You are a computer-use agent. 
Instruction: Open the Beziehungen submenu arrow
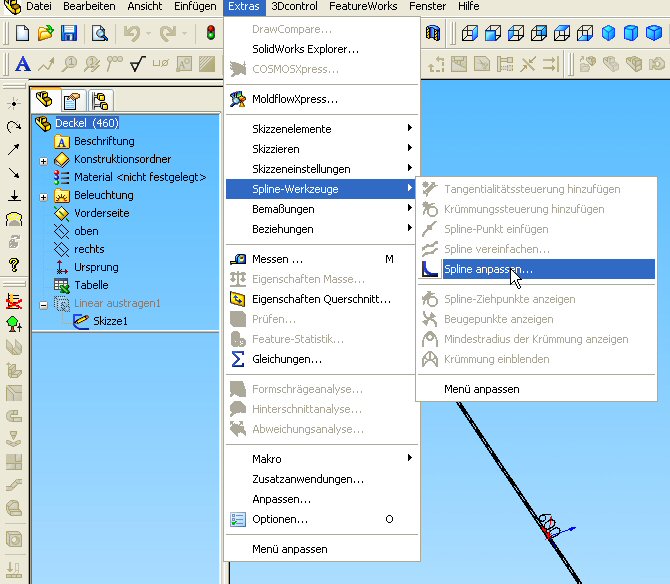pos(410,228)
